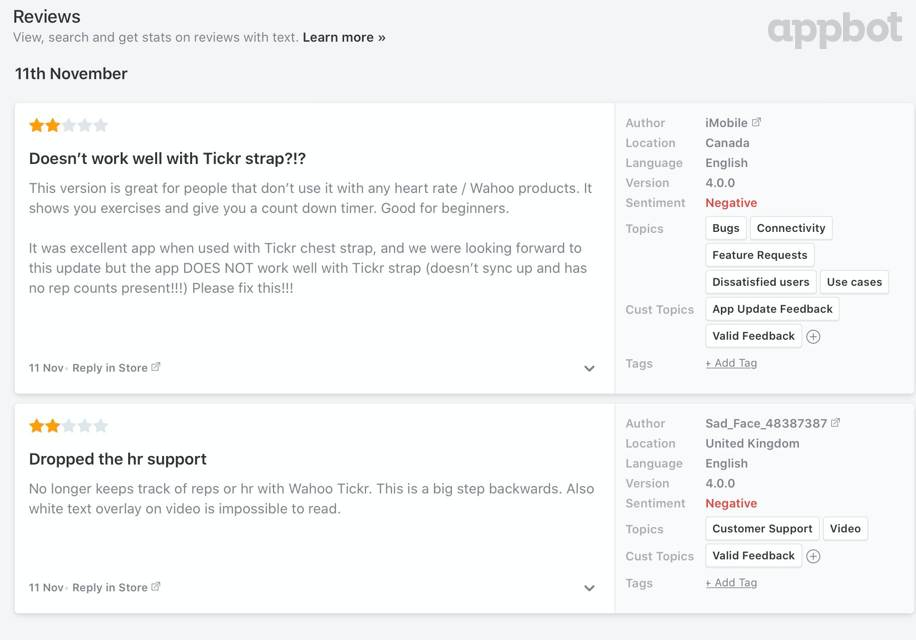Image resolution: width=916 pixels, height=640 pixels.
Task: Click plus icon beside first review's Valid Feedback
Action: pos(813,337)
